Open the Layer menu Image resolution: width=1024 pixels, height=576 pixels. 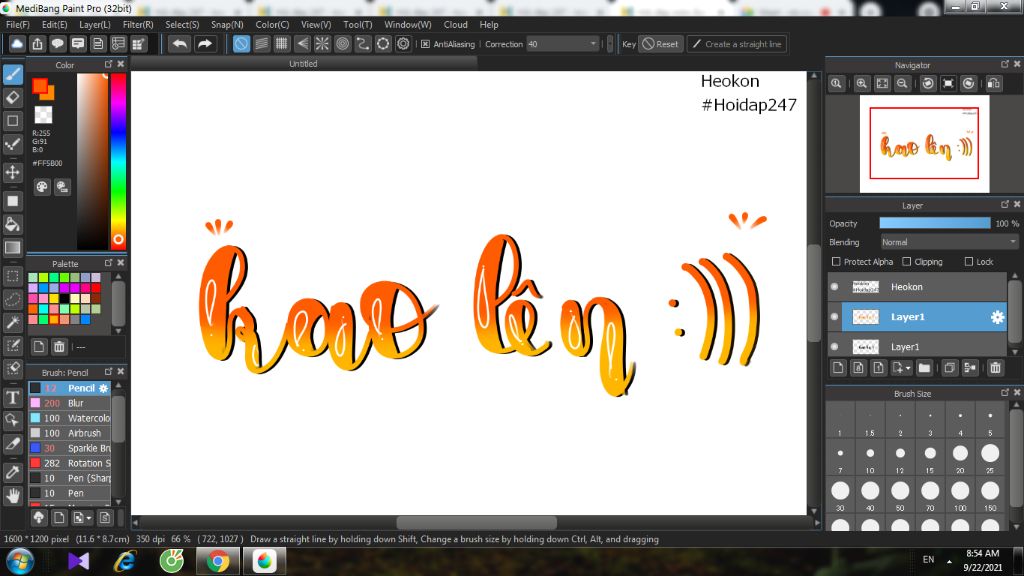[95, 24]
